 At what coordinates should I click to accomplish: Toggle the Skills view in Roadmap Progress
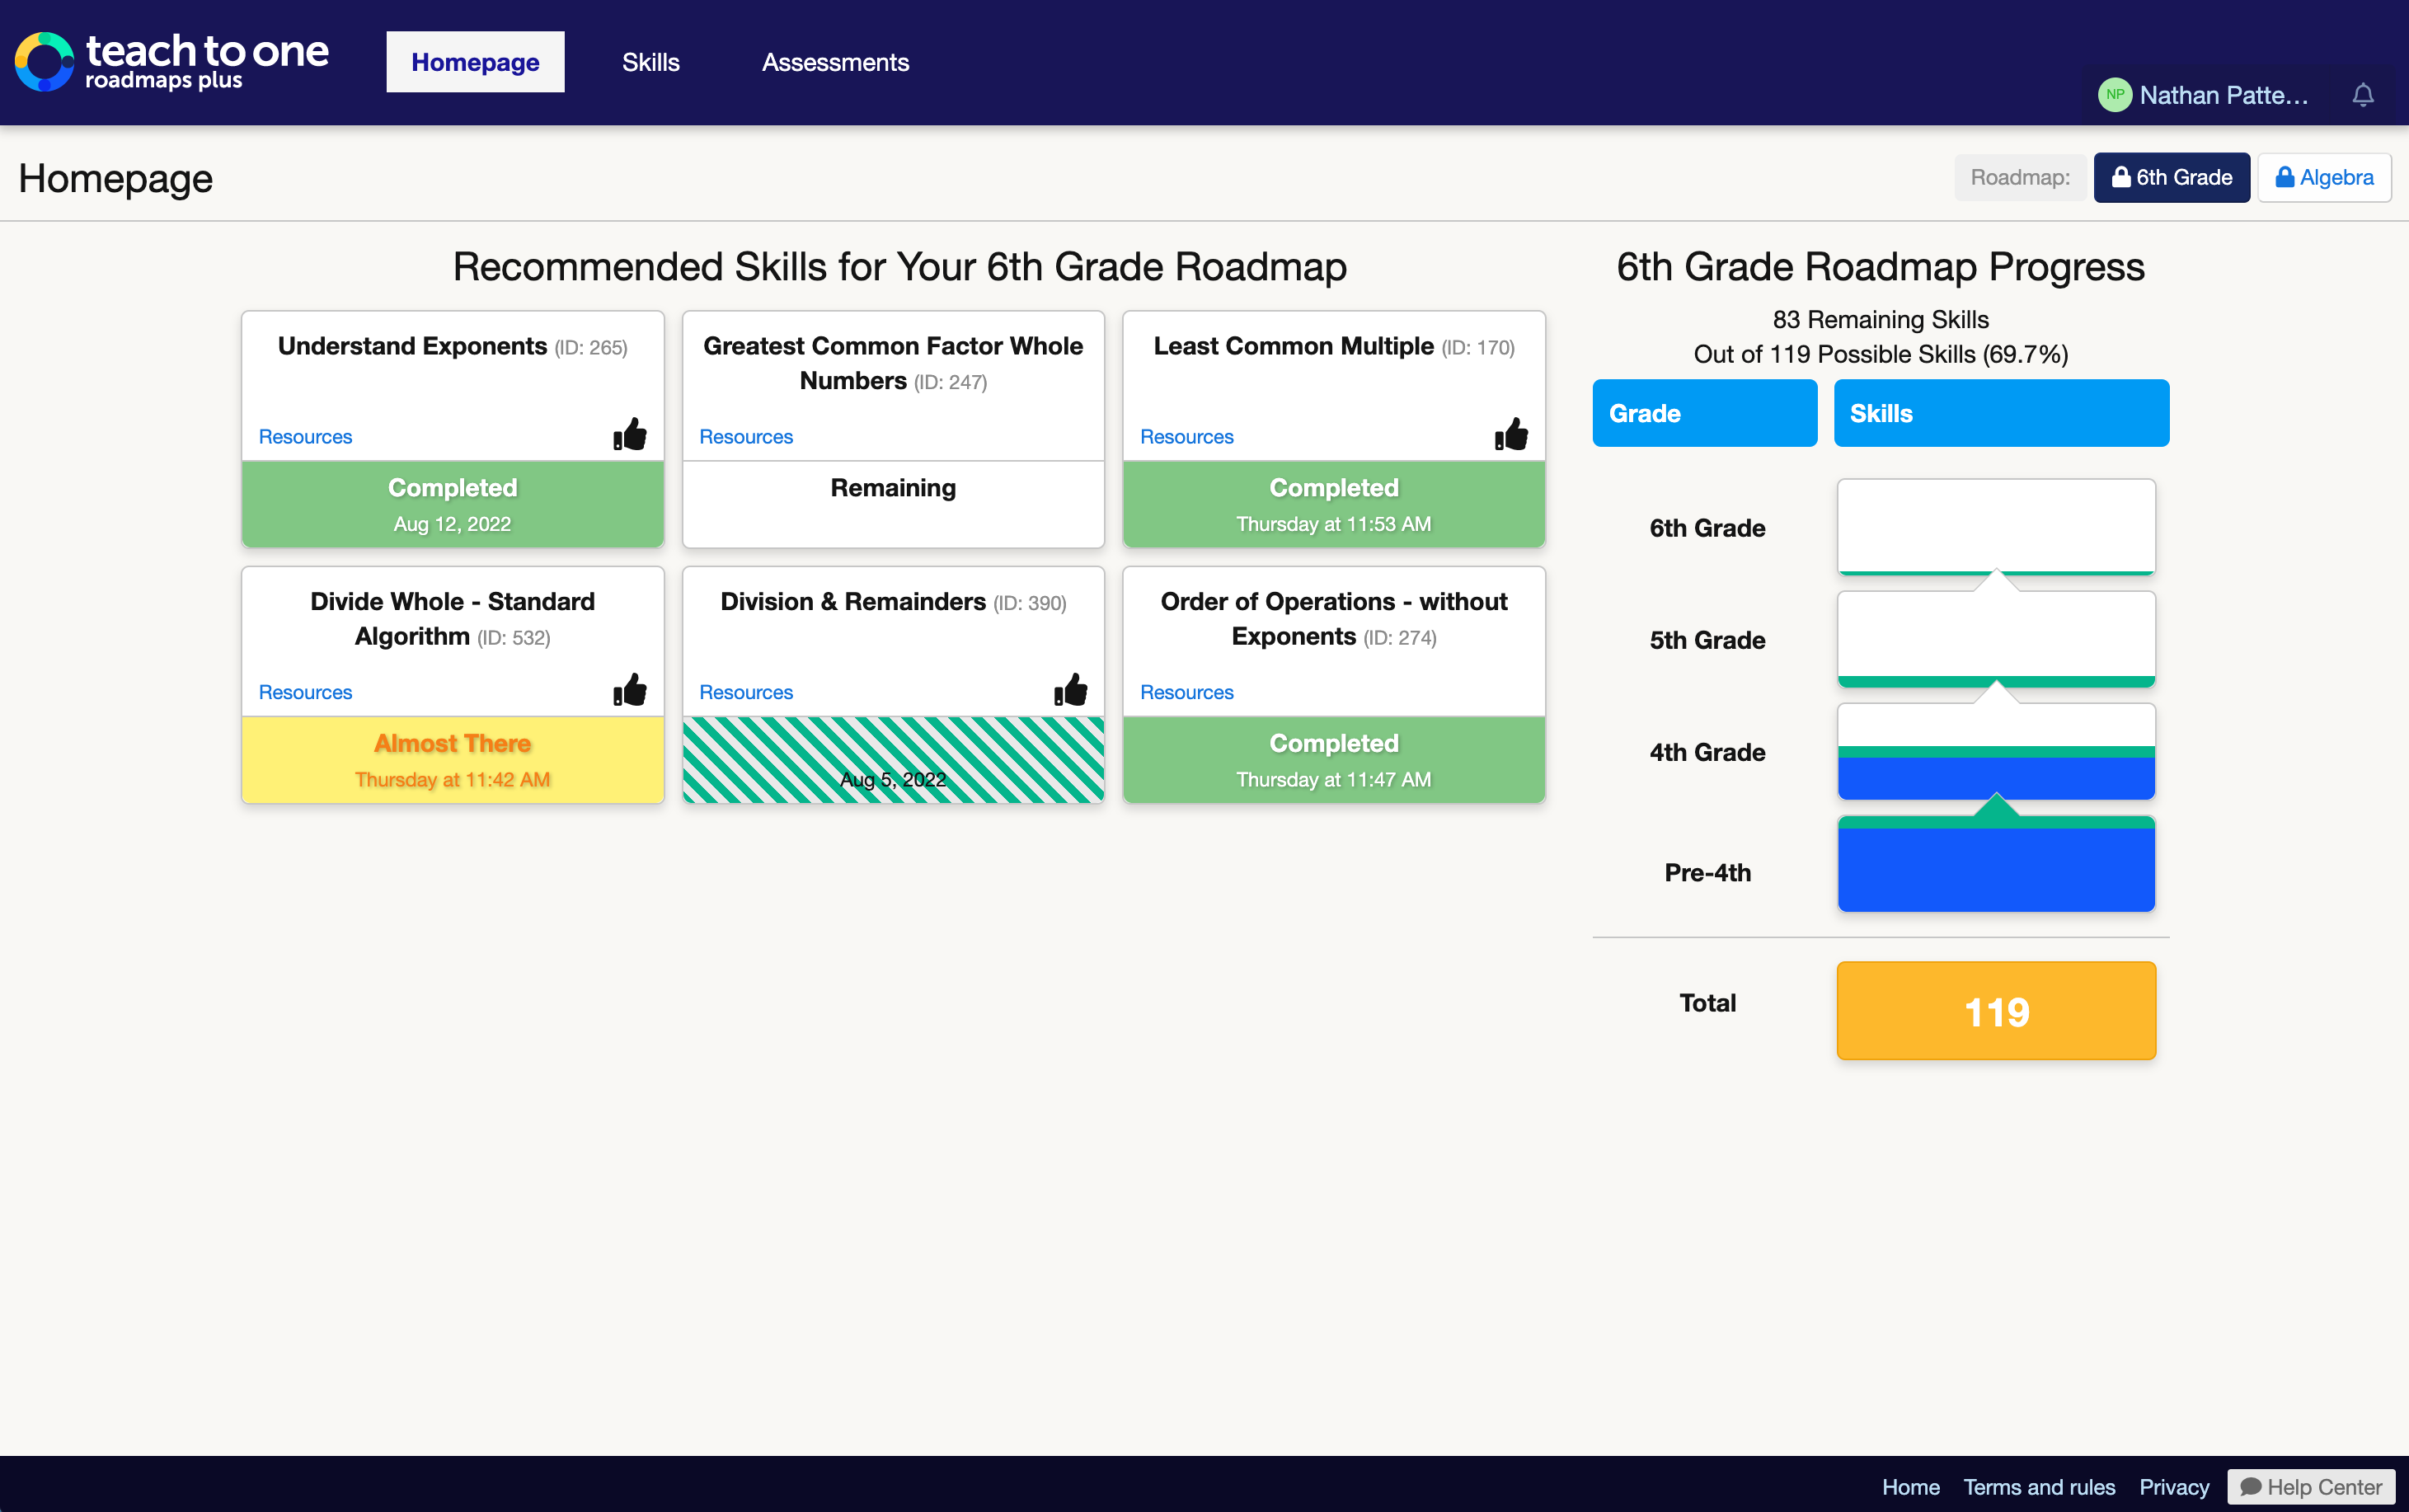pos(1999,413)
